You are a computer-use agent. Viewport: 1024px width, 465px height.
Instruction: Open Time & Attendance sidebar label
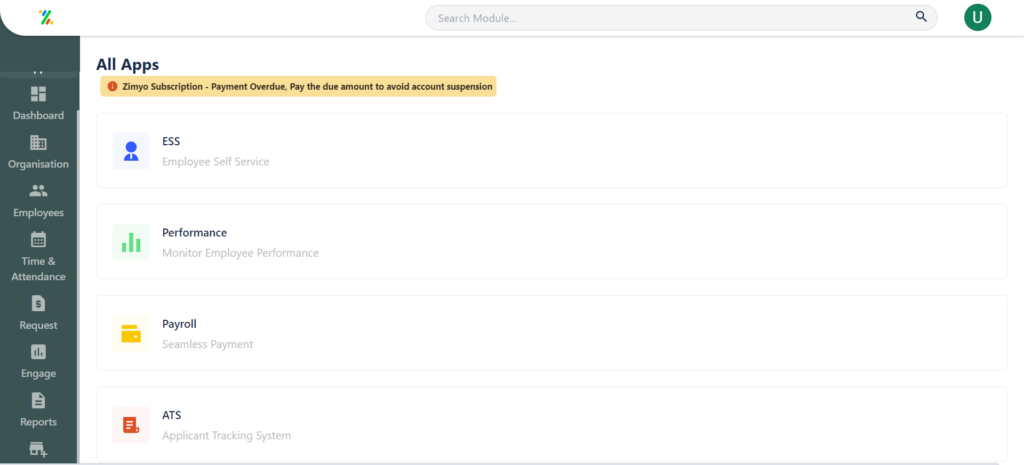[39, 269]
